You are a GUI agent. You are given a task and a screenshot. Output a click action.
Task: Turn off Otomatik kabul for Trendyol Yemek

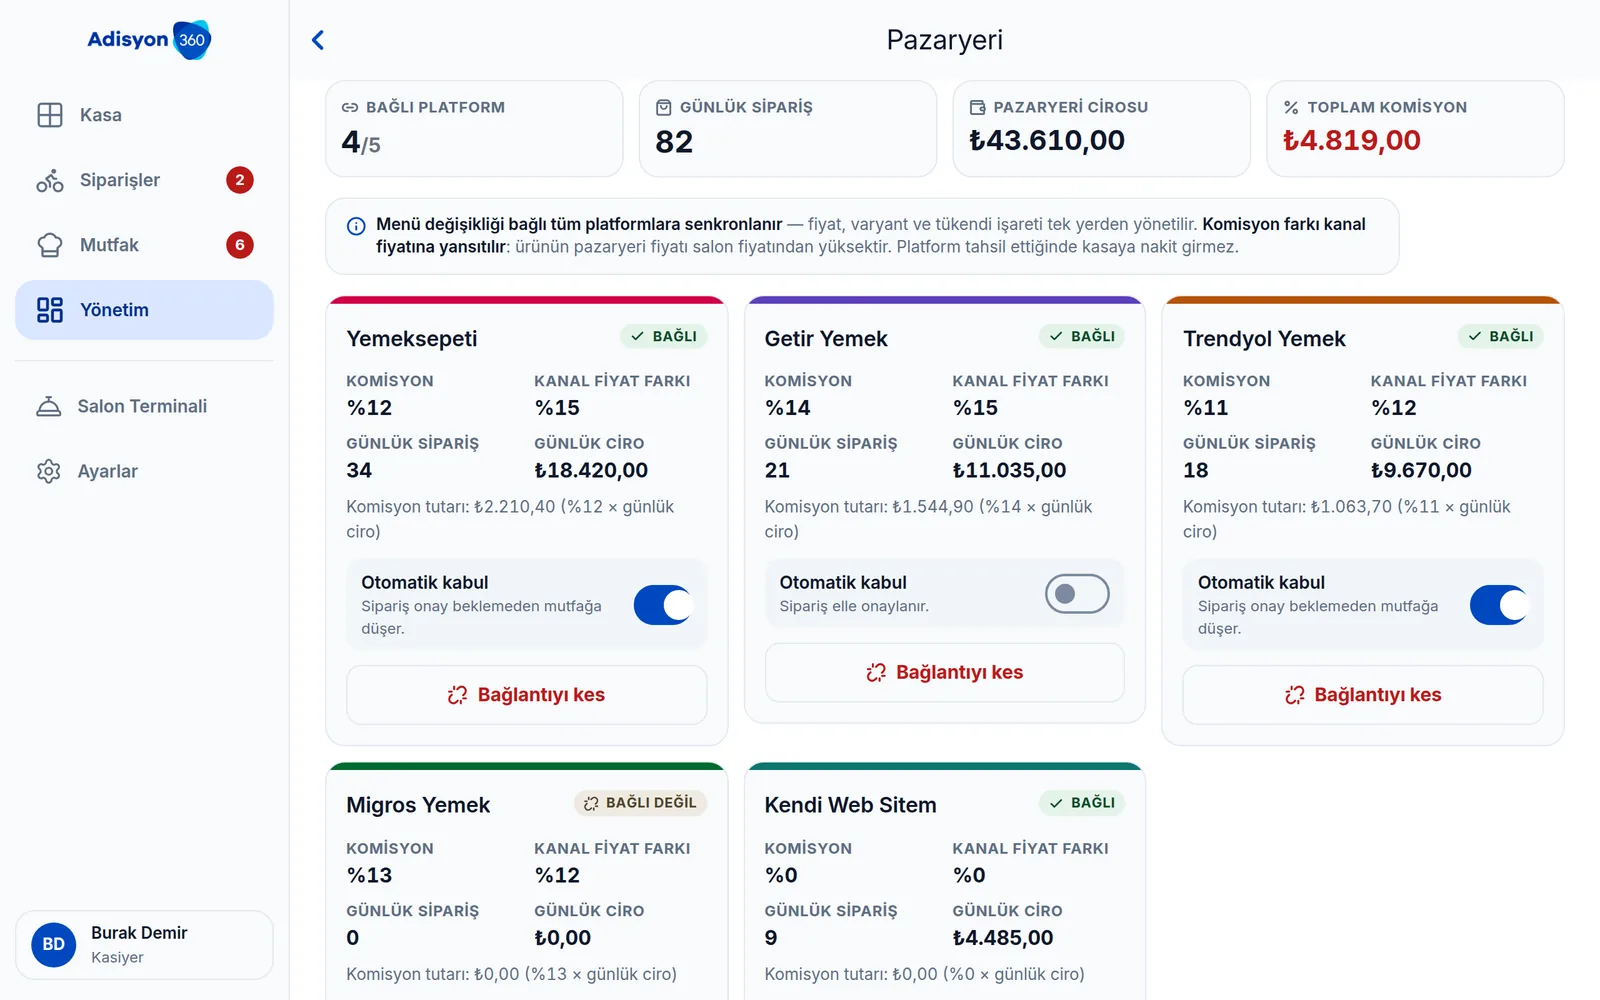click(x=1499, y=605)
